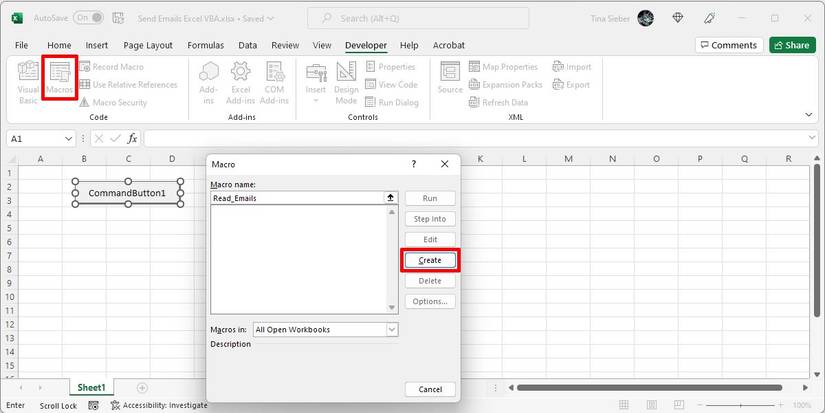Open Expansion Packs

pos(506,85)
